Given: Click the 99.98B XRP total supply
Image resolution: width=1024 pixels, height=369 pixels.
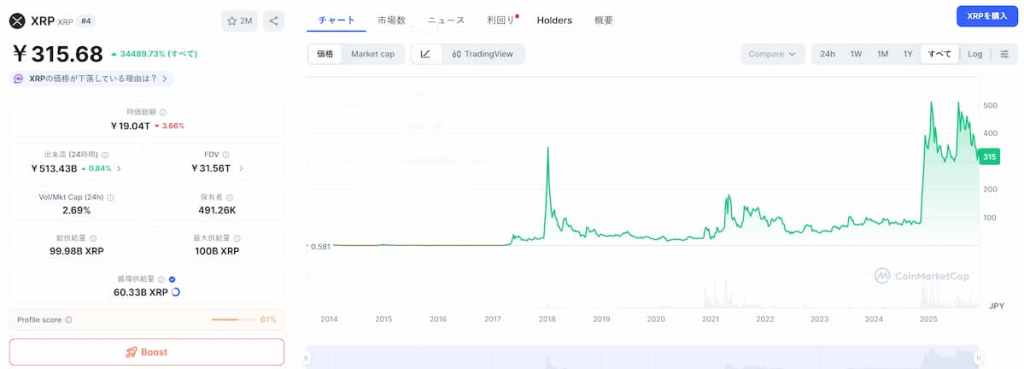Looking at the screenshot, I should [x=76, y=251].
